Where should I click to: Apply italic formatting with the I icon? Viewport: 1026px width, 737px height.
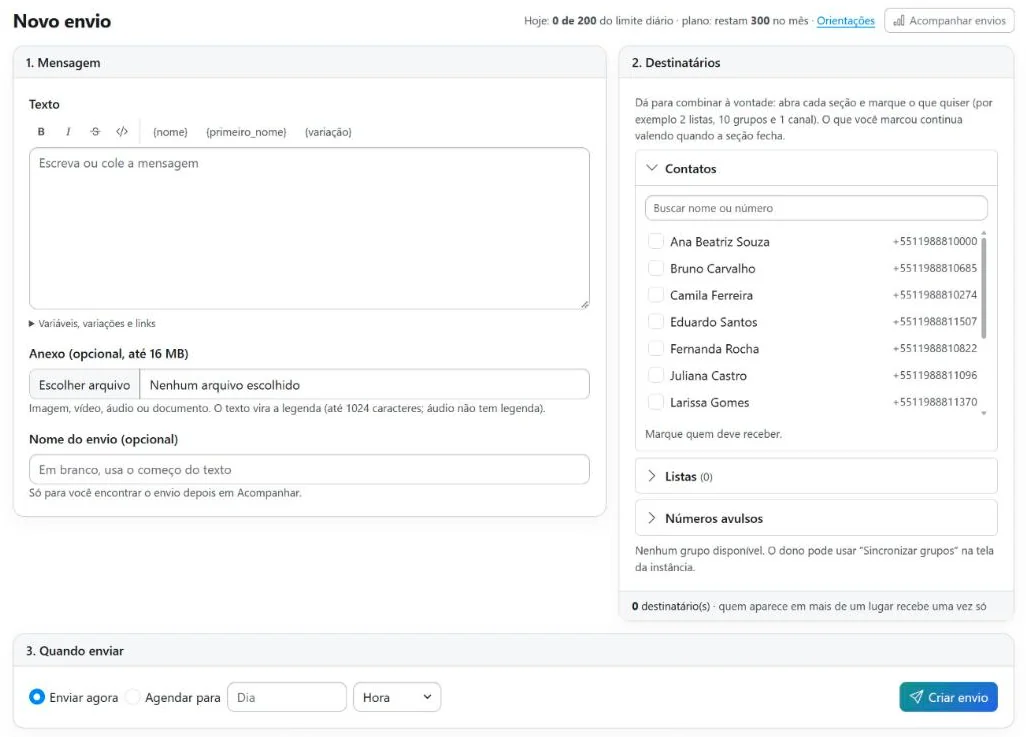click(68, 132)
